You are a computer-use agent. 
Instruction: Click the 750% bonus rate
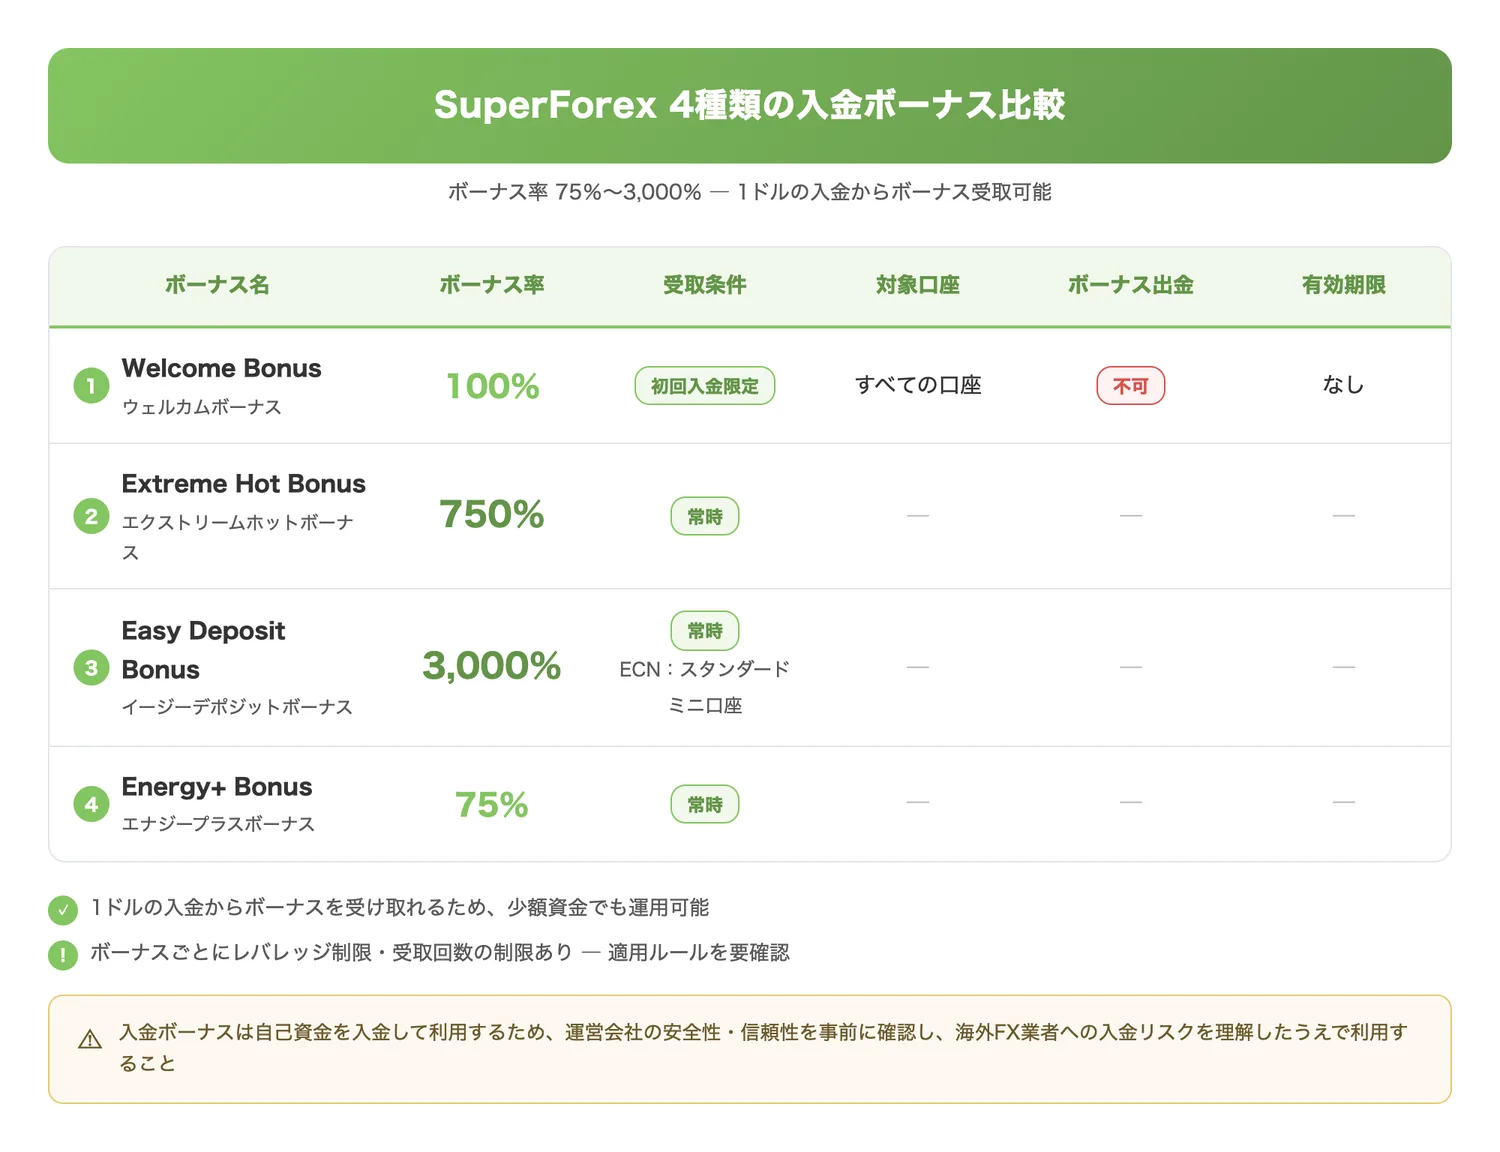492,514
